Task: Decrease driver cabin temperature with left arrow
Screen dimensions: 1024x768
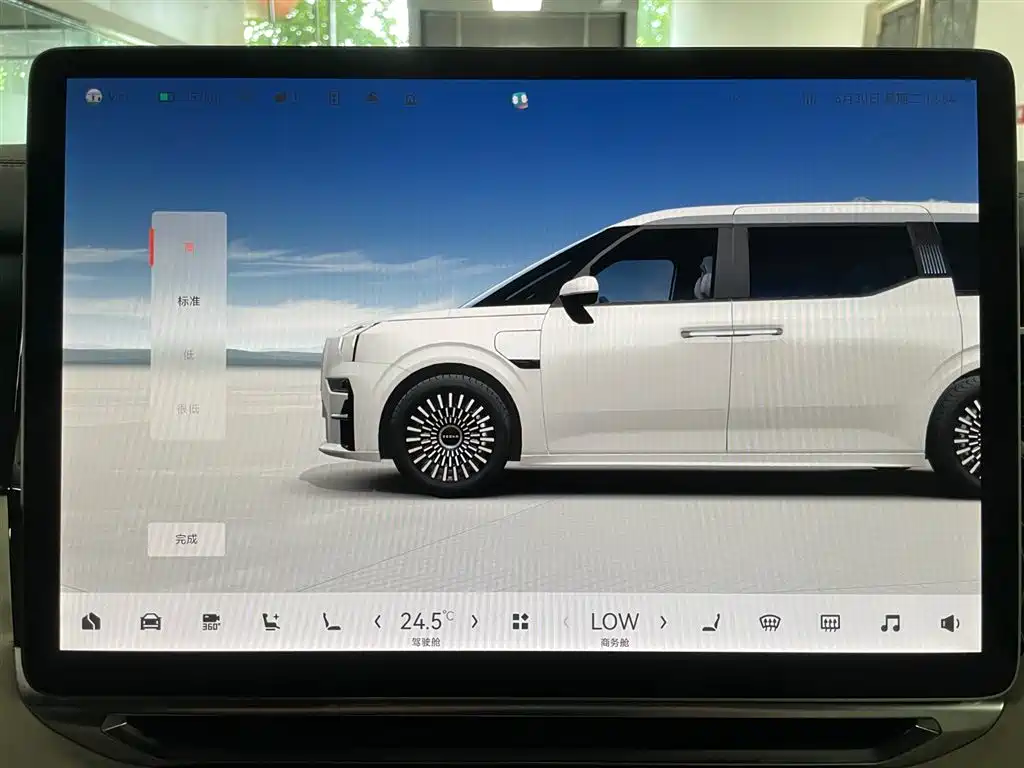Action: point(377,622)
